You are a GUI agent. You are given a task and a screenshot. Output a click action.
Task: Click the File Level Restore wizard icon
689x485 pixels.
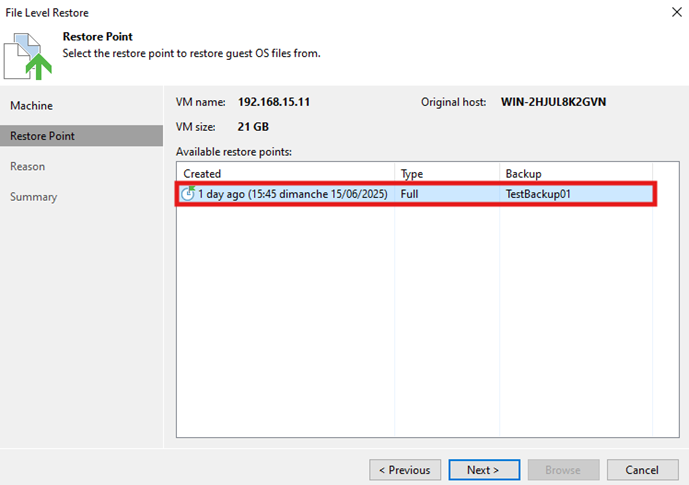coord(30,52)
